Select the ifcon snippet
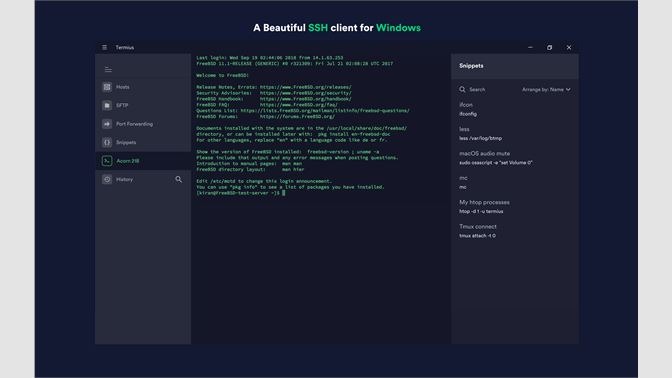This screenshot has height=378, width=672. [x=466, y=105]
